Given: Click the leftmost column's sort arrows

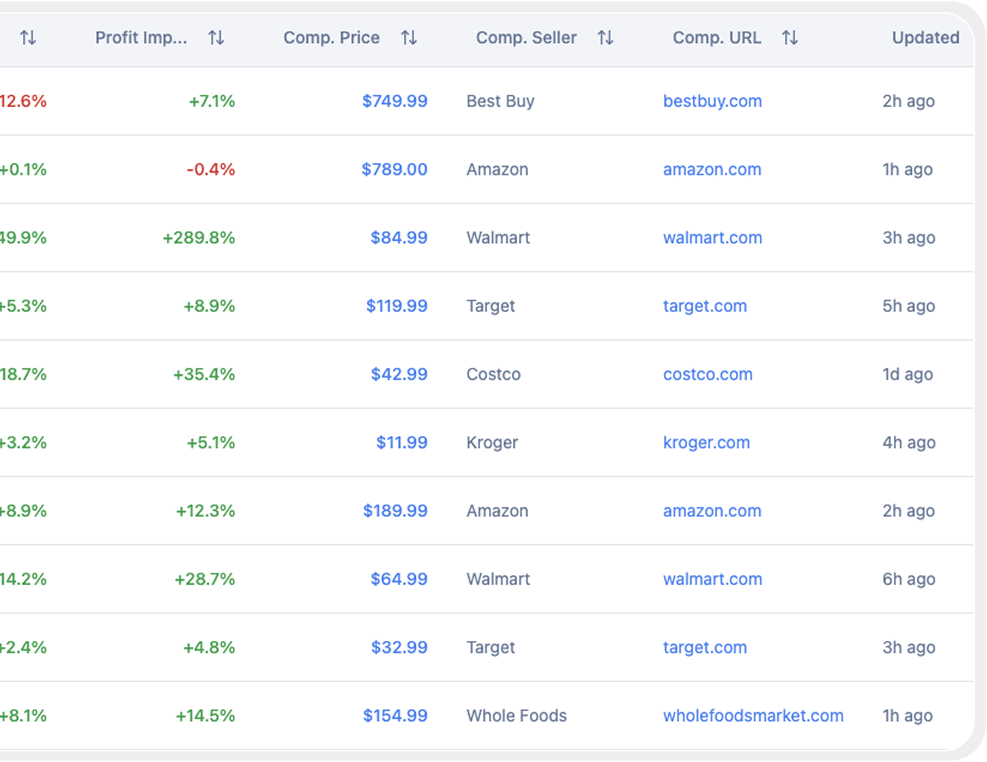Looking at the screenshot, I should 29,37.
